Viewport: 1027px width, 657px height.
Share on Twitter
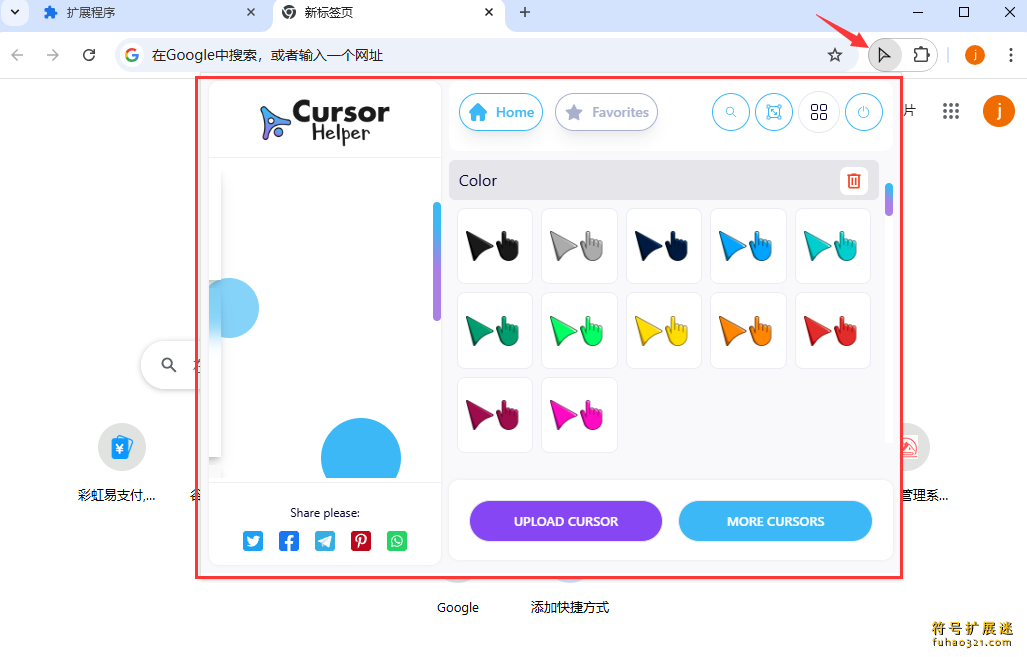[x=253, y=541]
